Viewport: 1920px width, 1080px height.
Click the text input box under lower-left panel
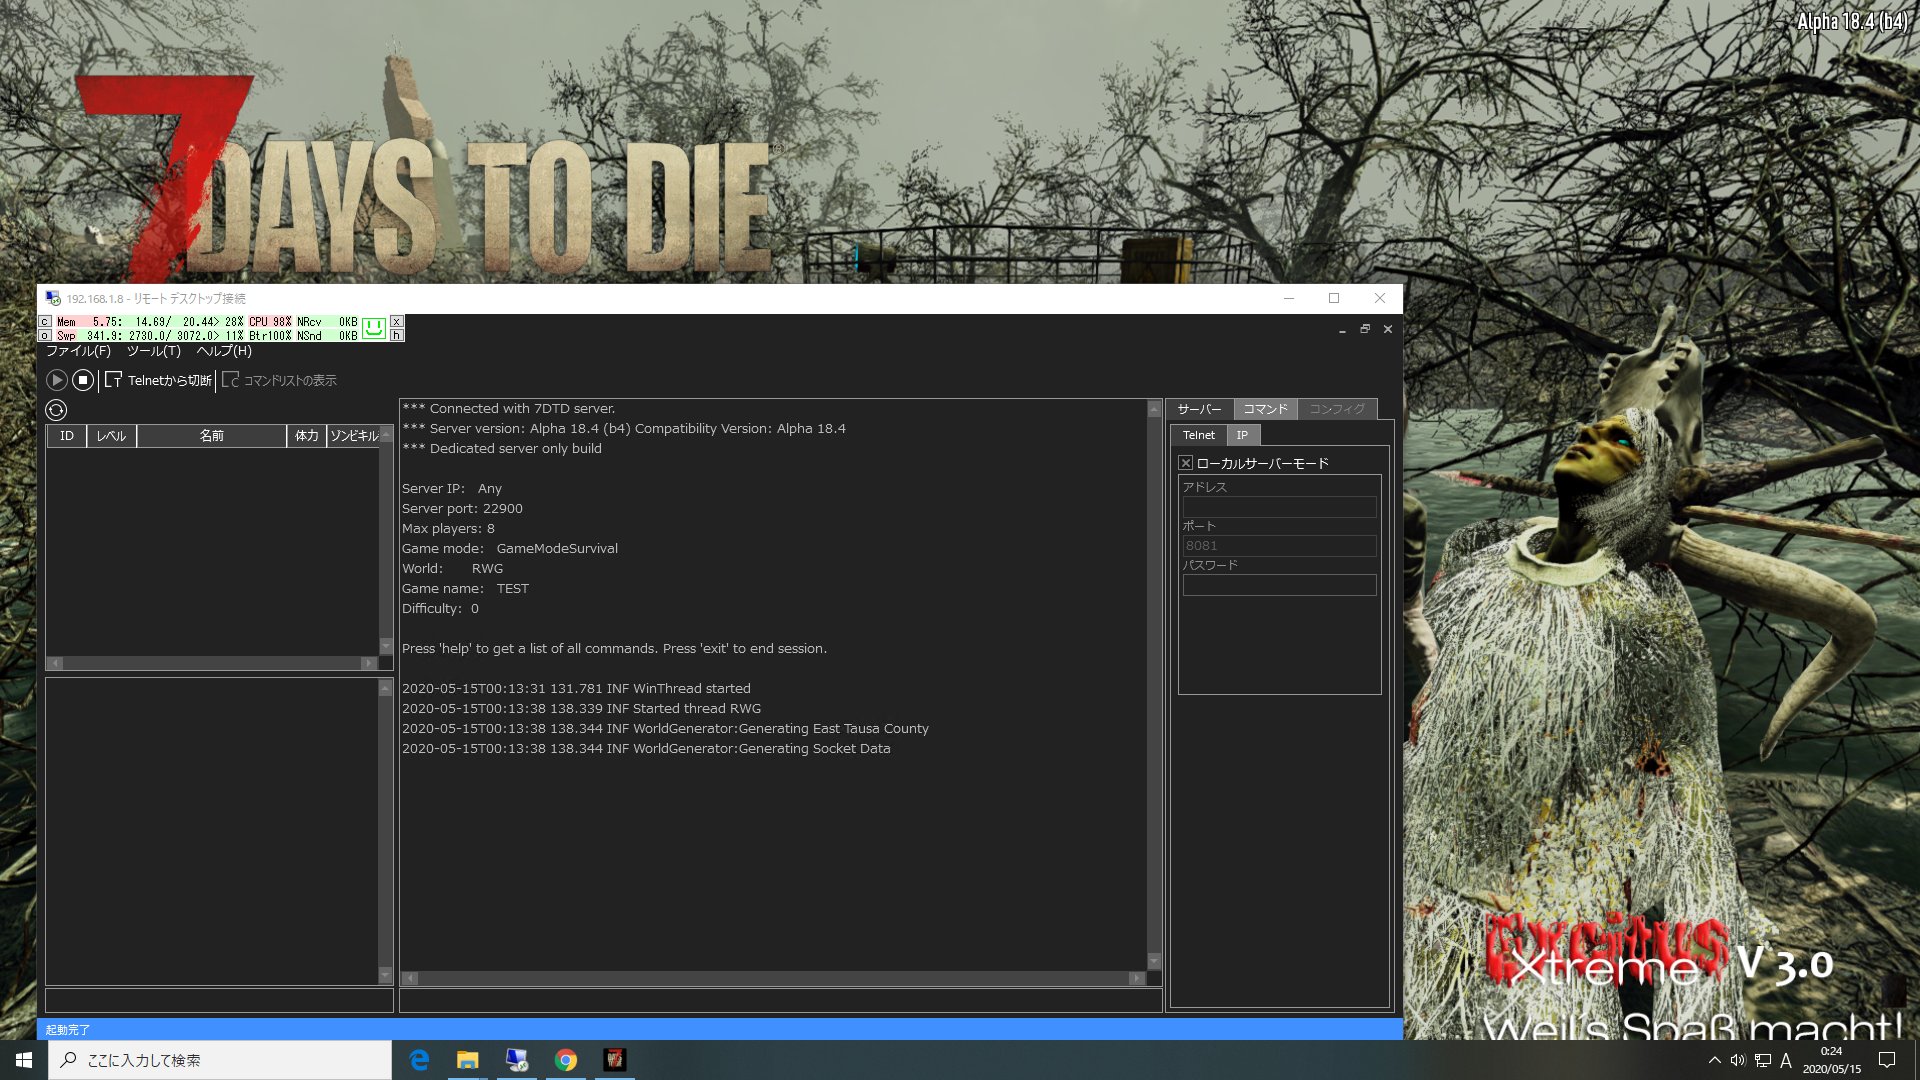219,1000
